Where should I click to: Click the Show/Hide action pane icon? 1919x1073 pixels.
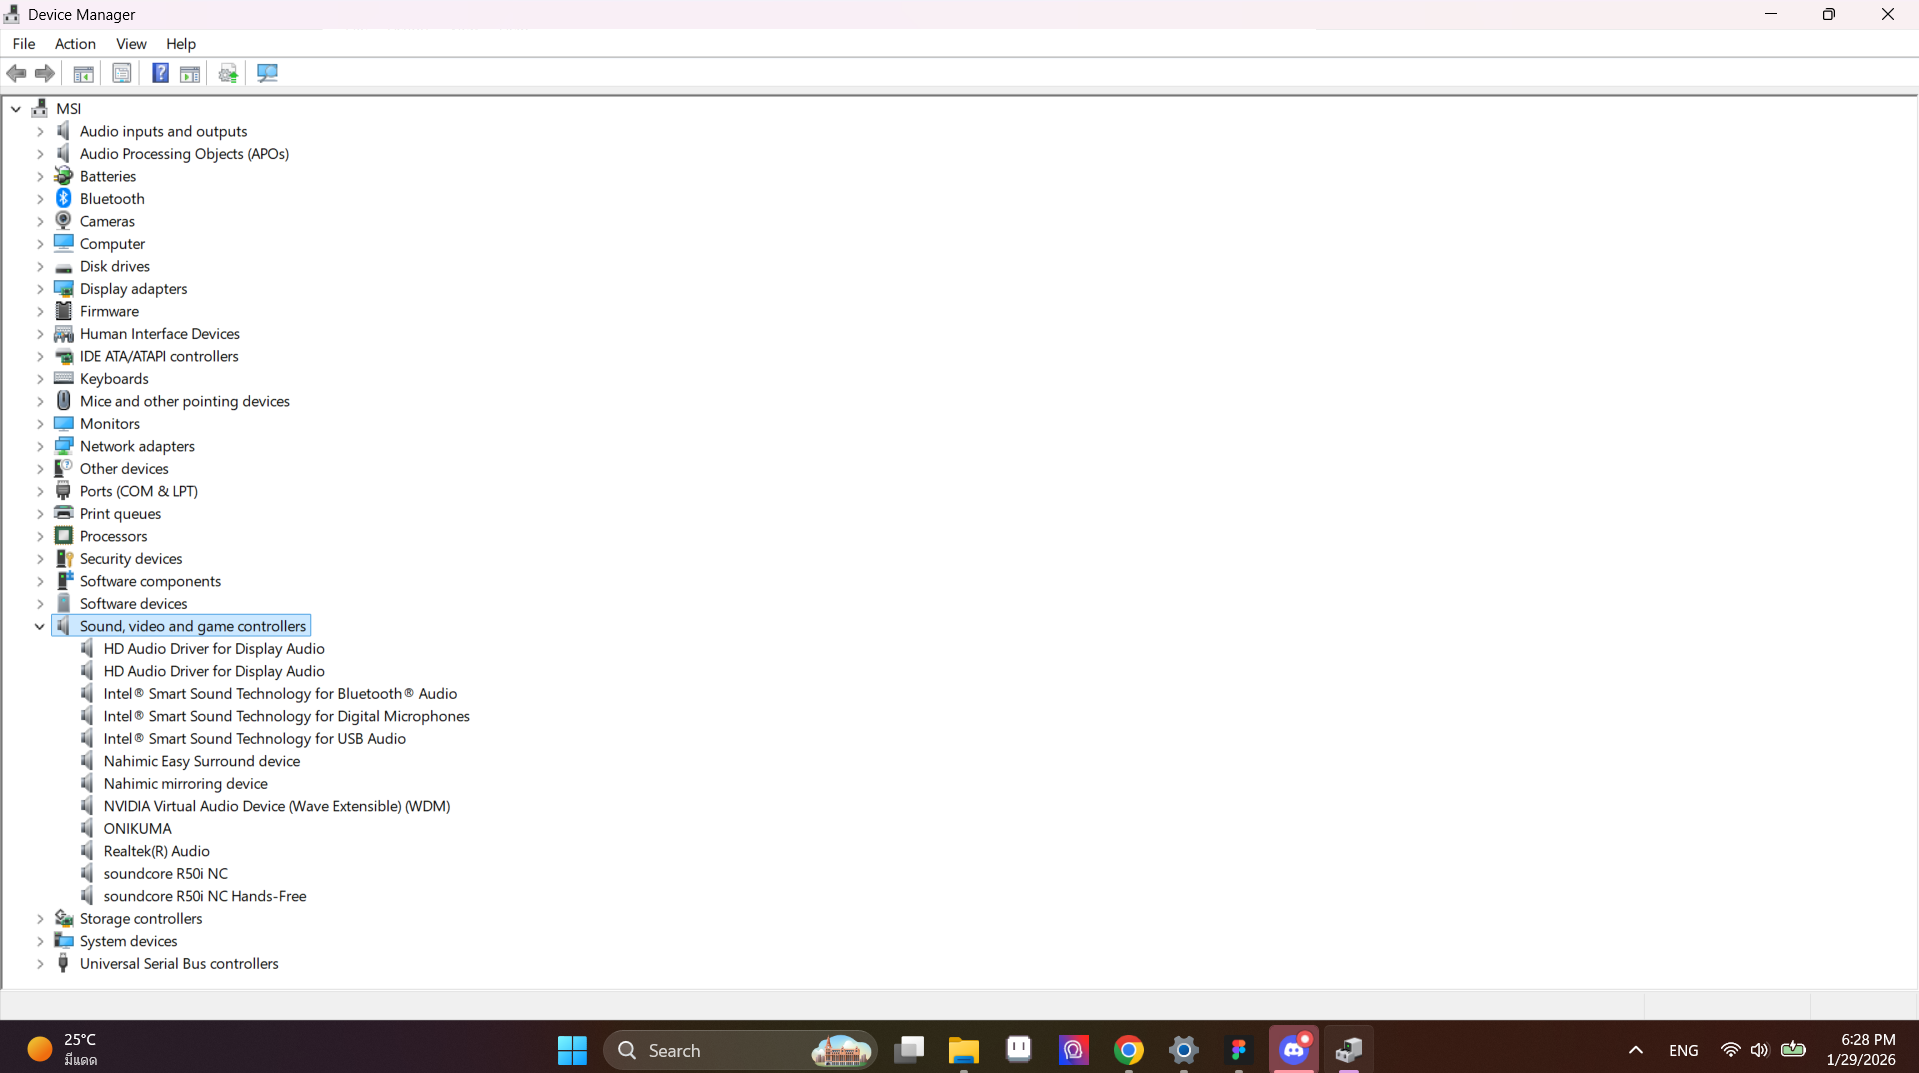pyautogui.click(x=190, y=73)
